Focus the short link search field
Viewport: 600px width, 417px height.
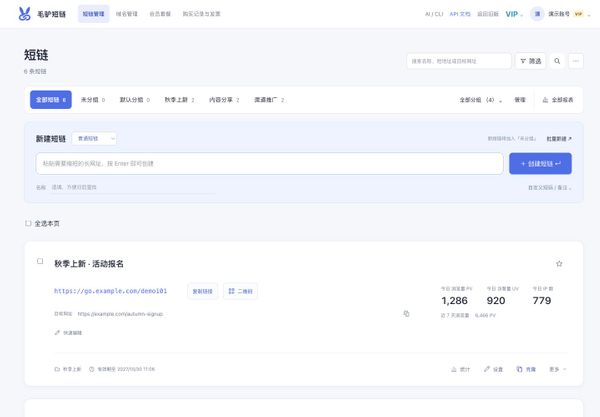459,61
